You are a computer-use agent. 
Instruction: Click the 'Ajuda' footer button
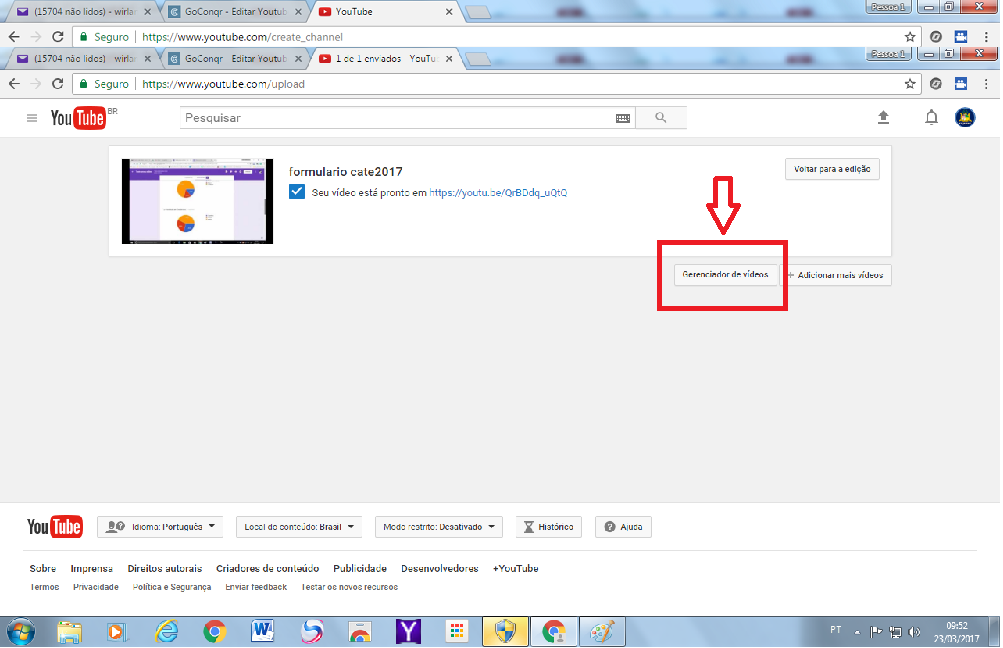(623, 527)
